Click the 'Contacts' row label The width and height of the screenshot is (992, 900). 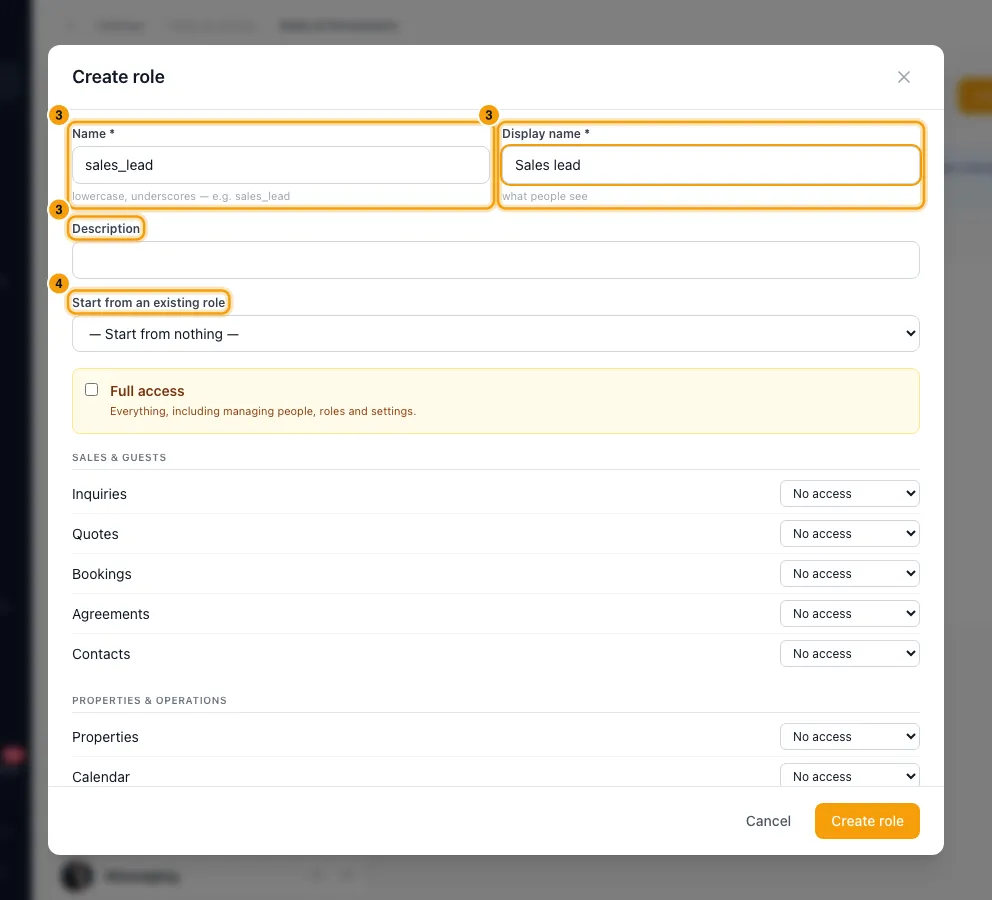101,653
